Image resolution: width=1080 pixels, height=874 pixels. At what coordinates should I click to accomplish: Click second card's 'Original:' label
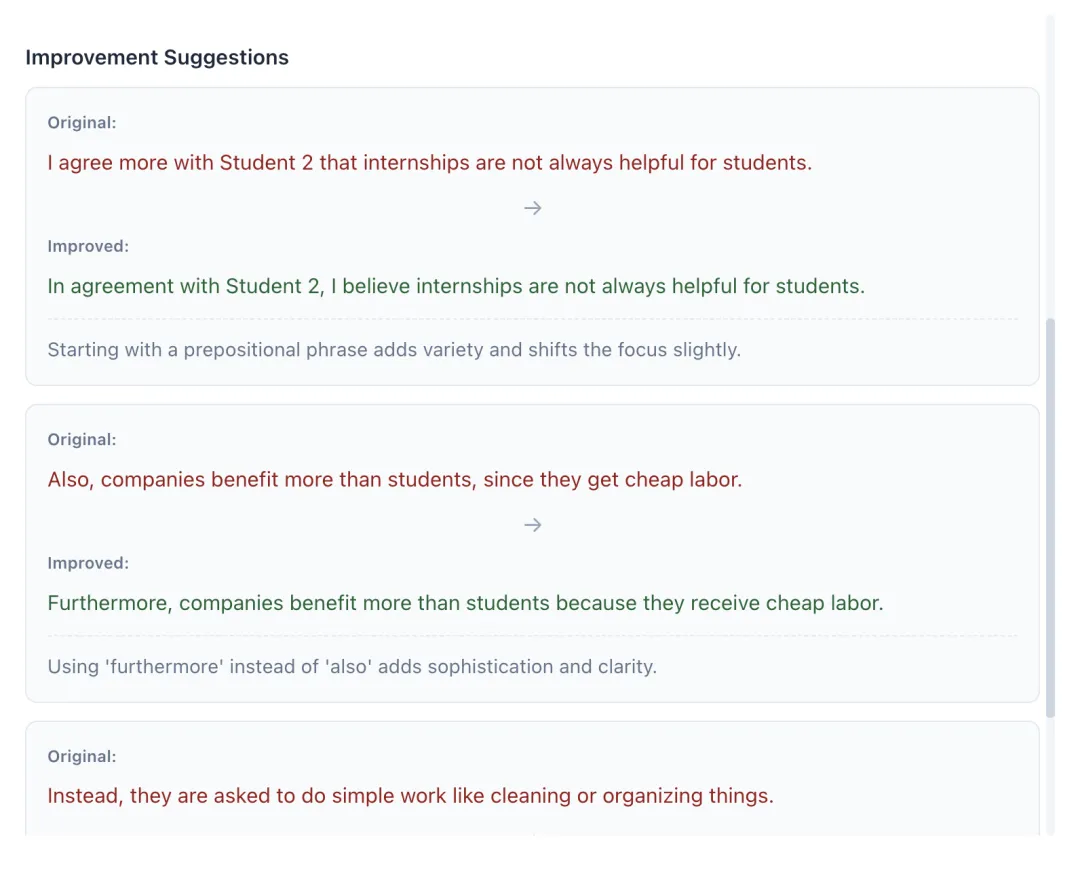82,439
